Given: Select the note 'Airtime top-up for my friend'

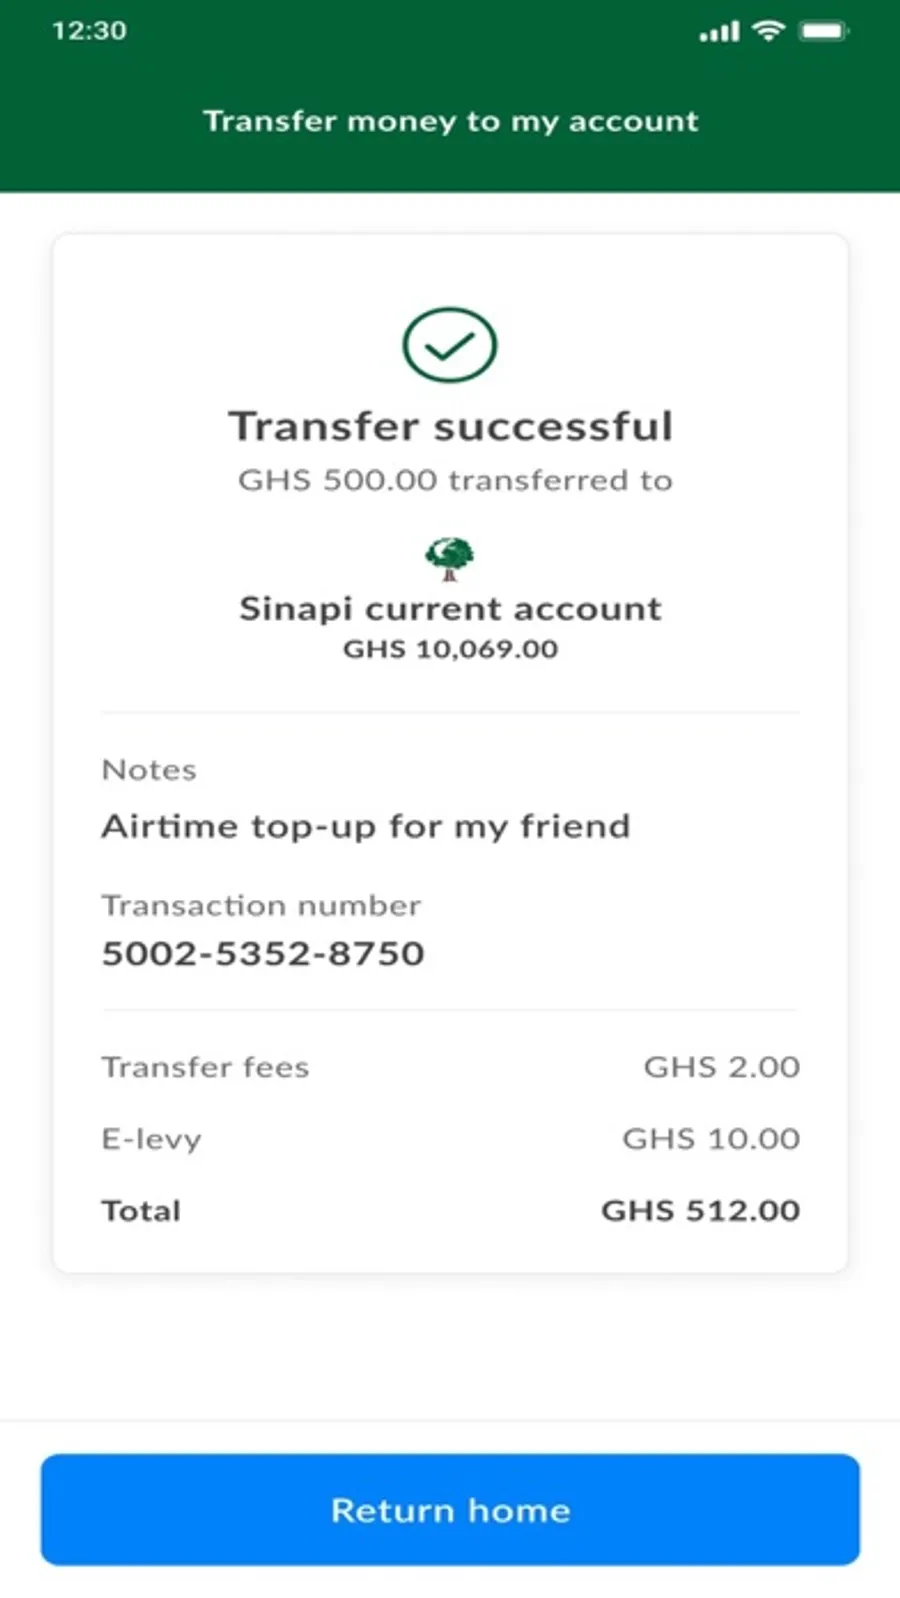Looking at the screenshot, I should 366,826.
